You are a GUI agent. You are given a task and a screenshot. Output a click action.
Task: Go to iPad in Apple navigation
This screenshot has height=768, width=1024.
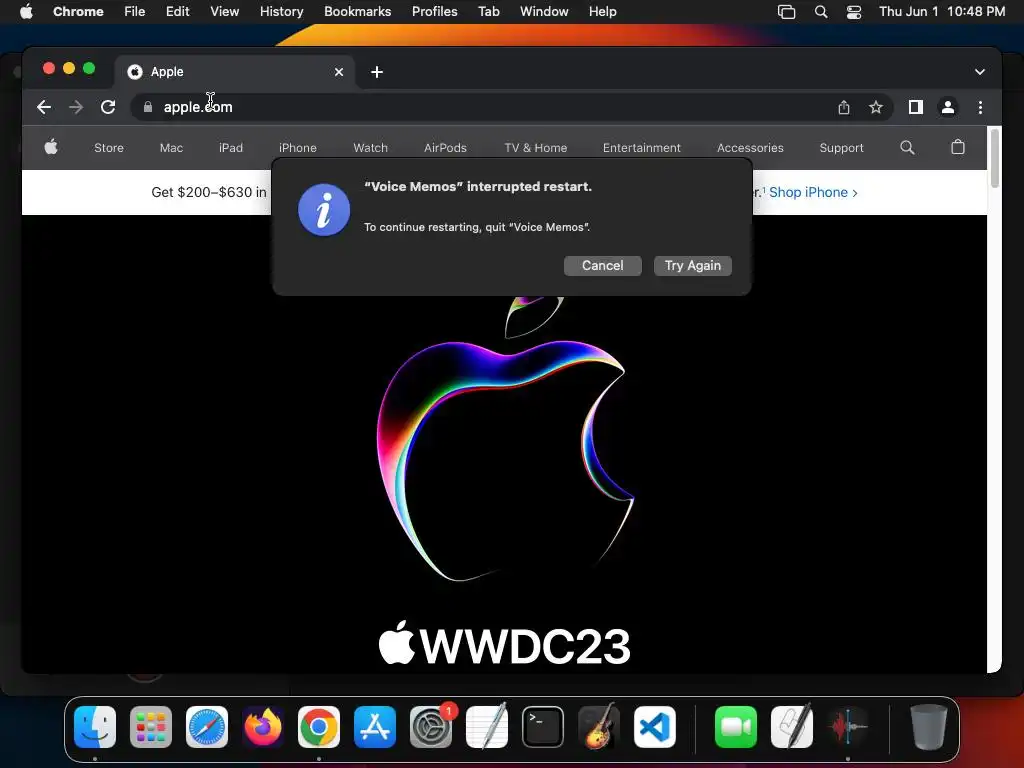[x=231, y=148]
